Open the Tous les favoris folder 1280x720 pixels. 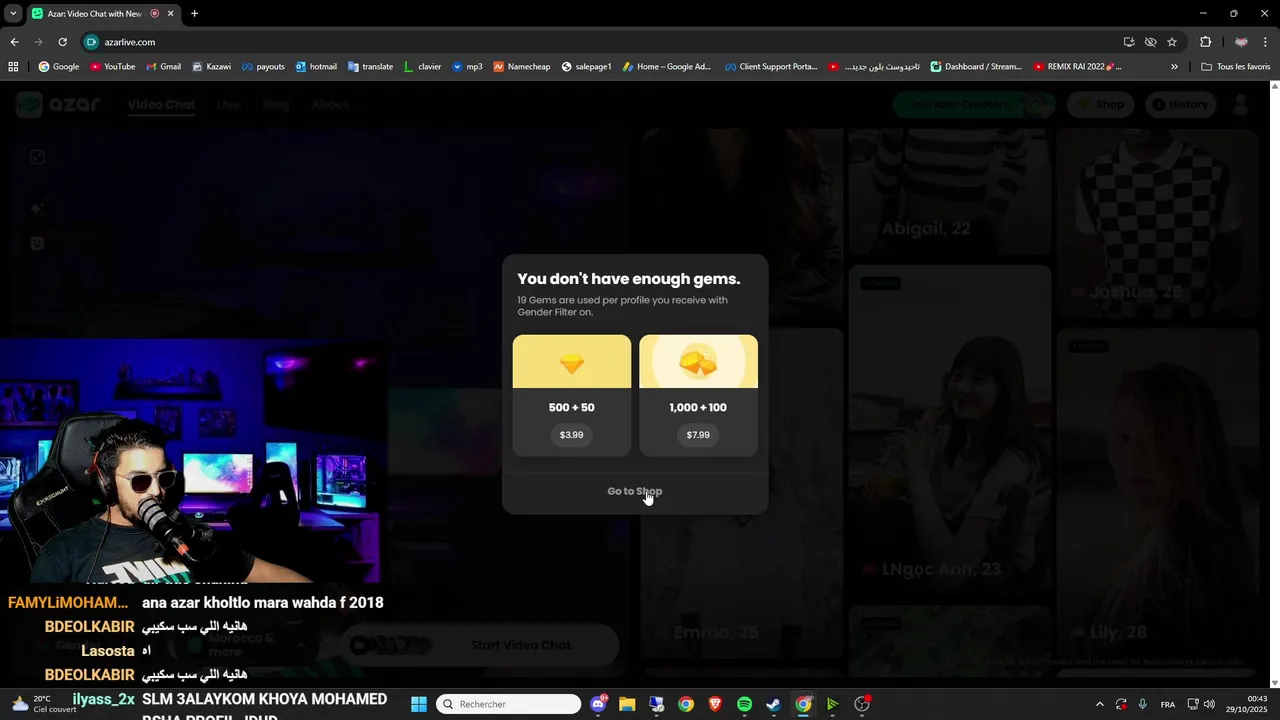pos(1235,67)
